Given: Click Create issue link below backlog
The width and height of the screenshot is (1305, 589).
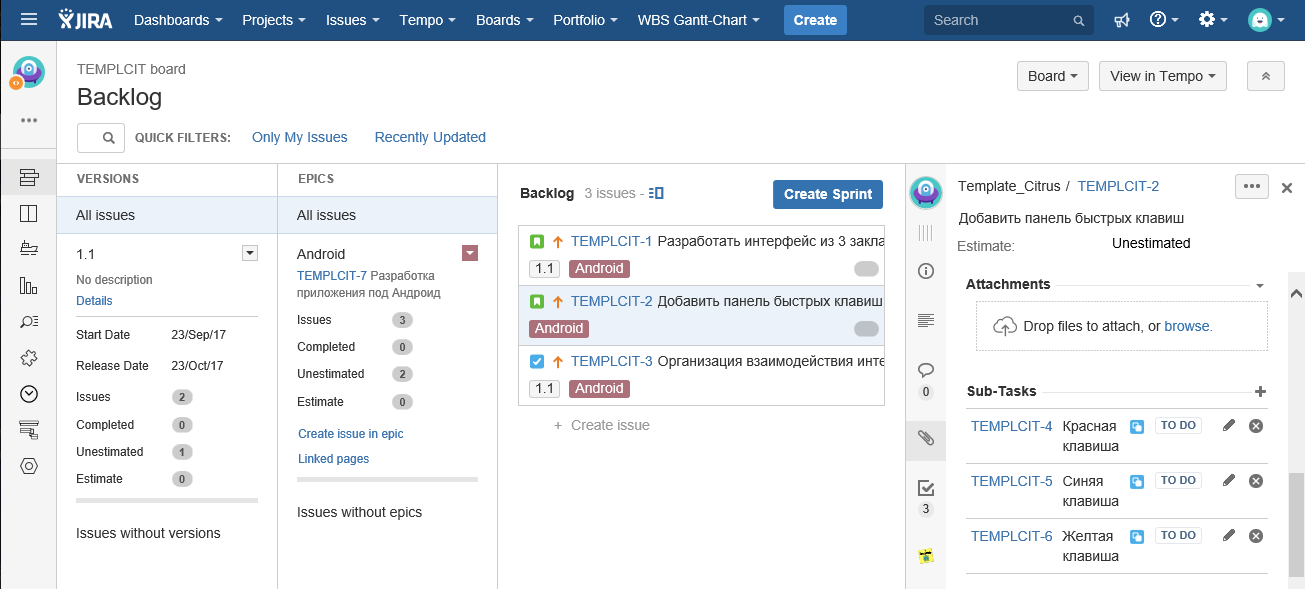Looking at the screenshot, I should tap(602, 425).
